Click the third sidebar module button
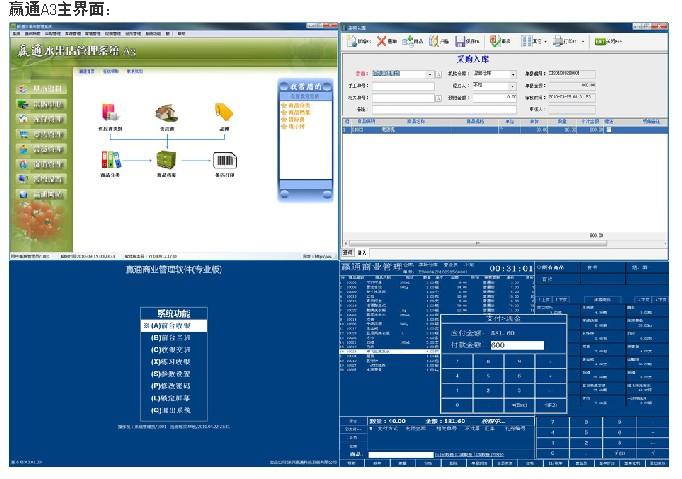The width and height of the screenshot is (682, 479). click(41, 119)
